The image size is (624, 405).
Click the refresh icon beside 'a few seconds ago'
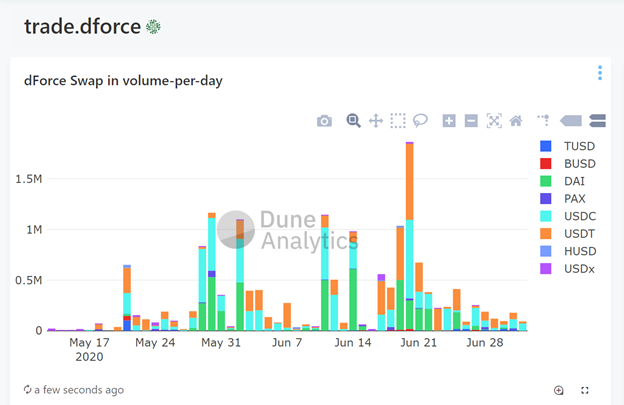click(27, 389)
